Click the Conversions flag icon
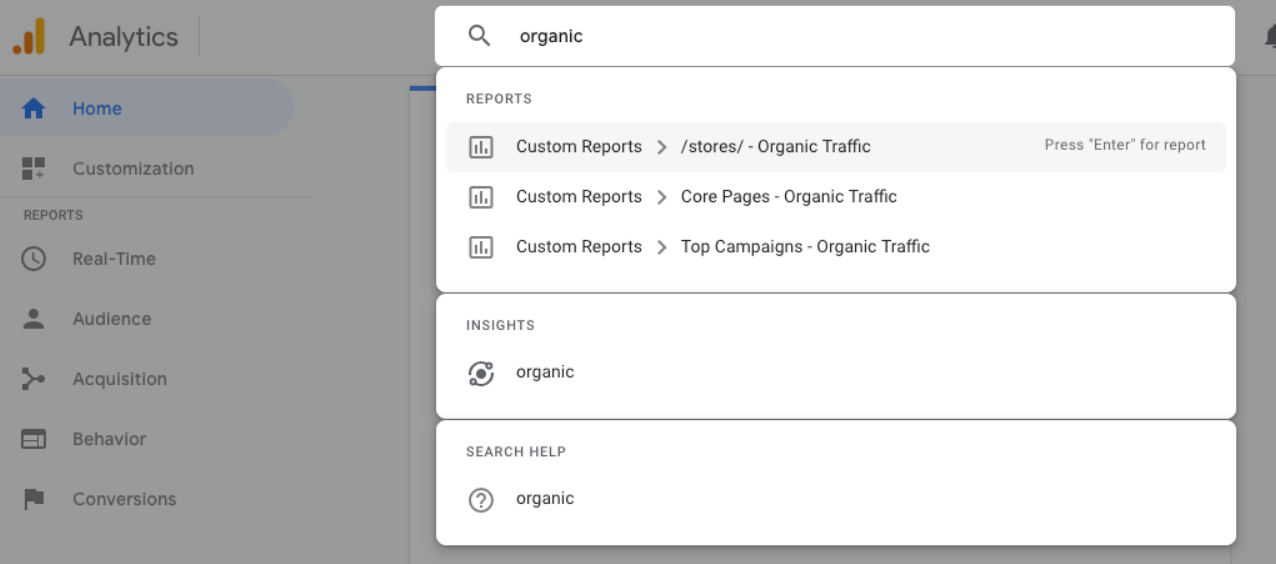1276x564 pixels. pos(34,499)
